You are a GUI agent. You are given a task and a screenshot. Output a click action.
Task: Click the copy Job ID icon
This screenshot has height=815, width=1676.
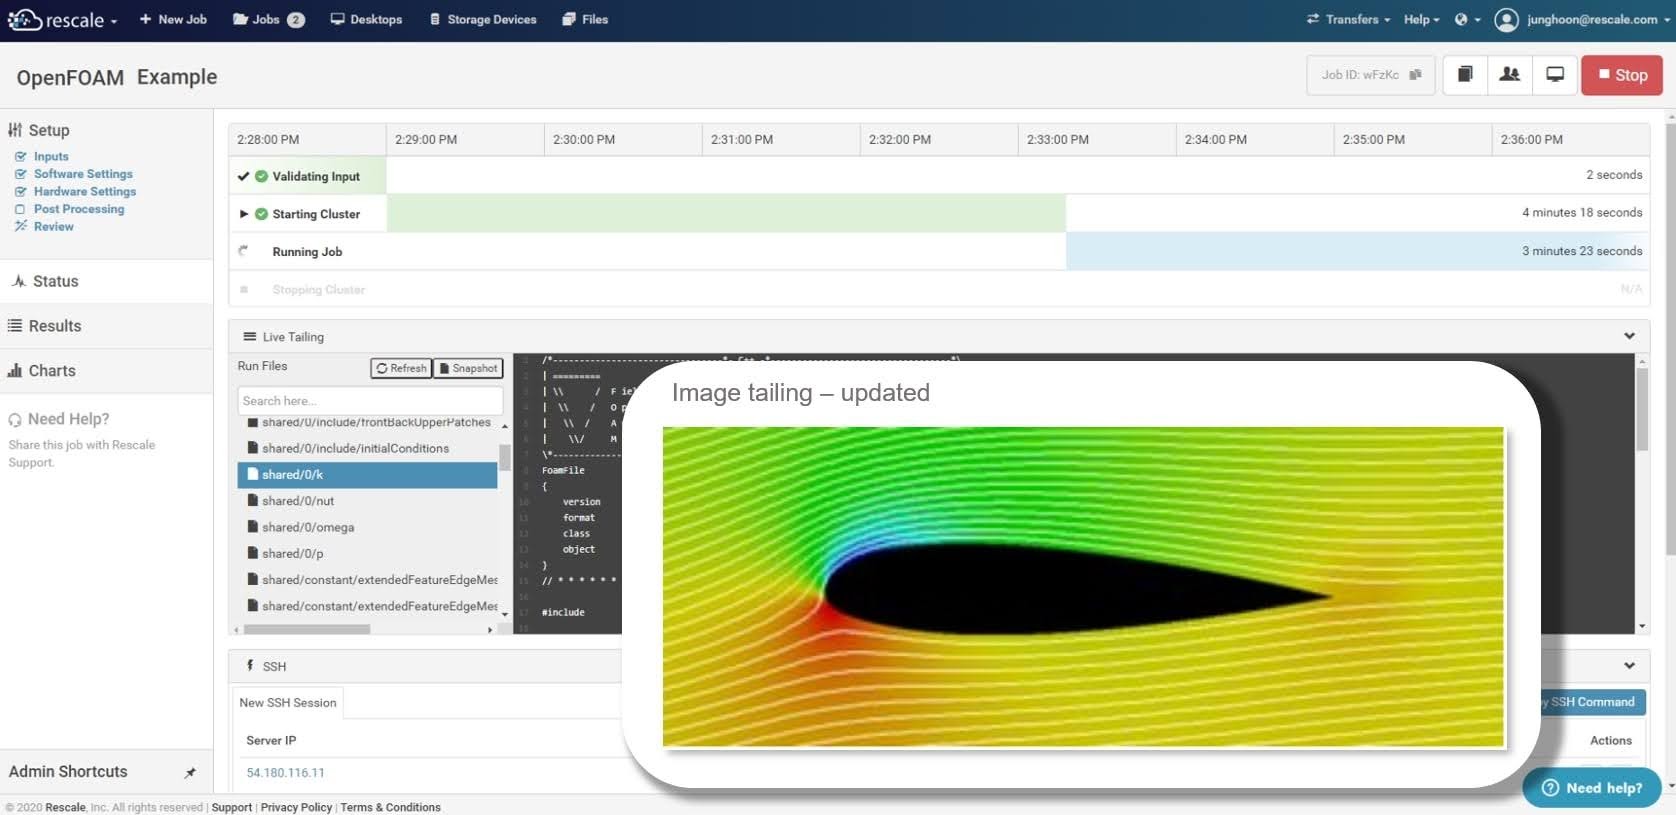(x=1415, y=75)
